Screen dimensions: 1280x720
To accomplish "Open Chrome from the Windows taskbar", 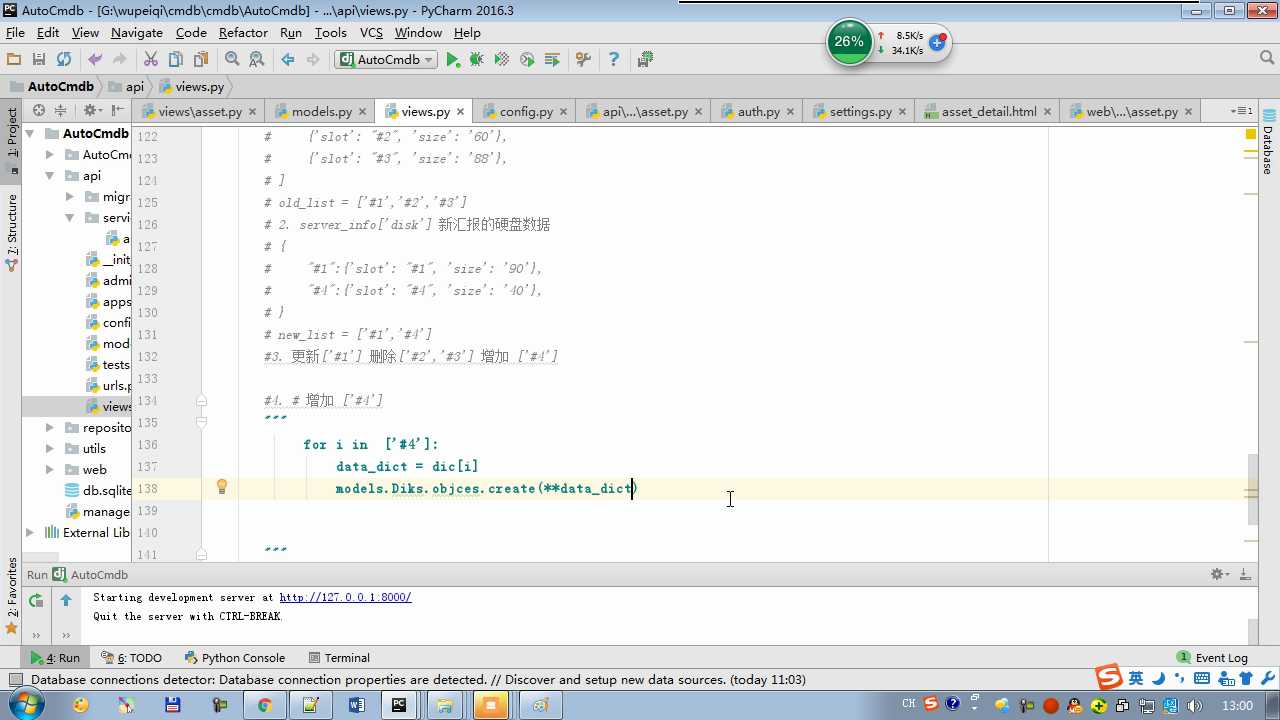I will 265,705.
